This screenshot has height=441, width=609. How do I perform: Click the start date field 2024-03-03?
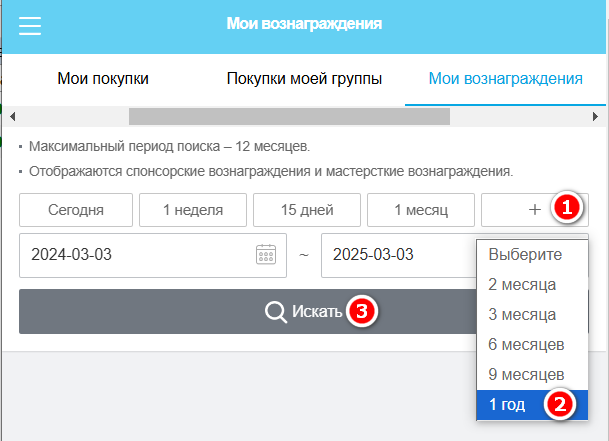coord(135,254)
